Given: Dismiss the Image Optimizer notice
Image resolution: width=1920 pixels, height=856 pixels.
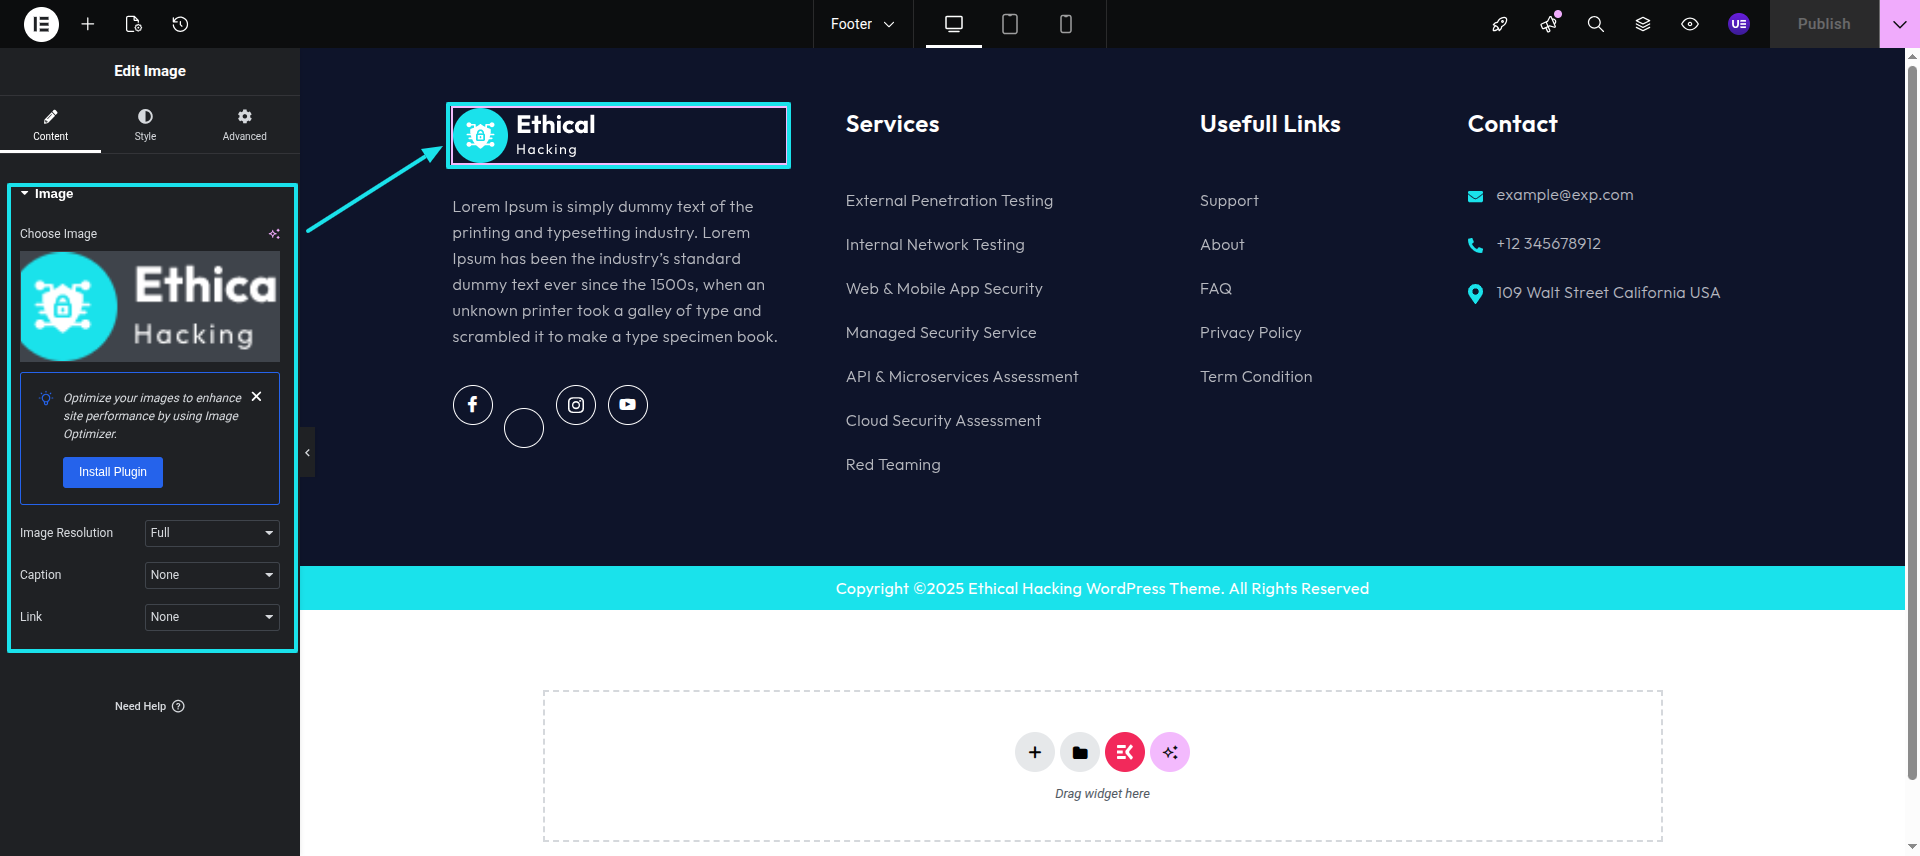Looking at the screenshot, I should [257, 397].
